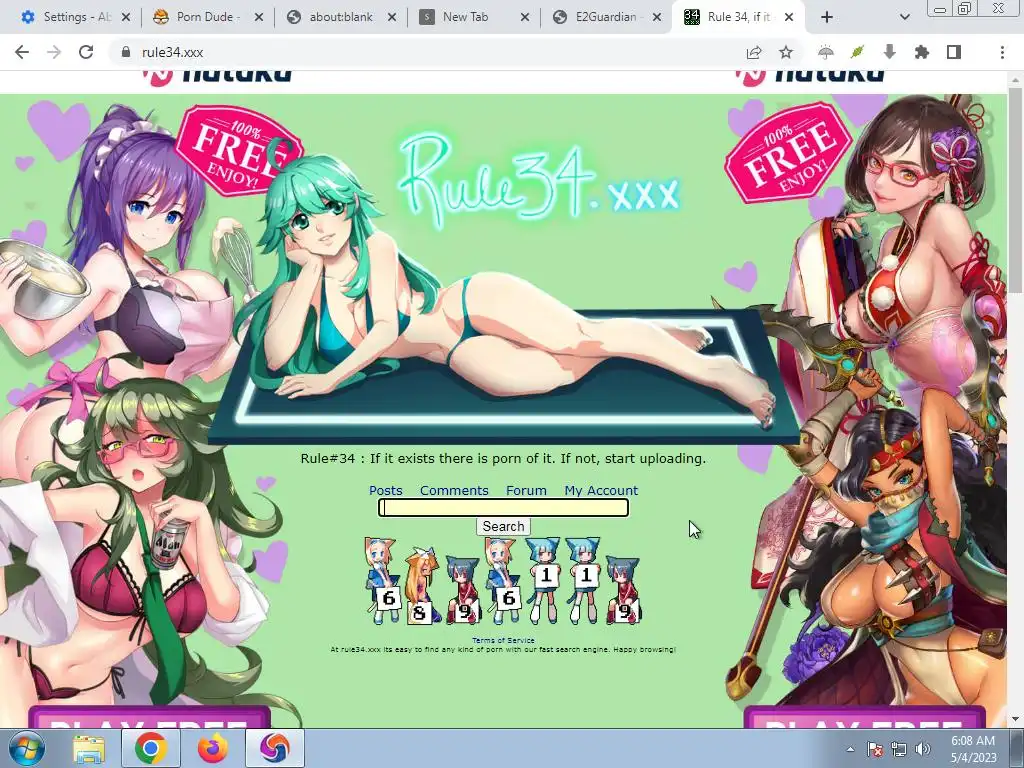
Task: Click the address bar showing rule34.xxx
Action: tap(431, 52)
